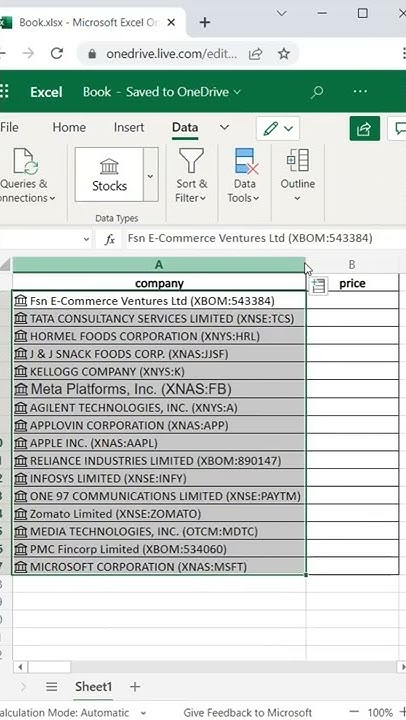Open the Comments pane icon
The image size is (406, 720).
(x=399, y=128)
